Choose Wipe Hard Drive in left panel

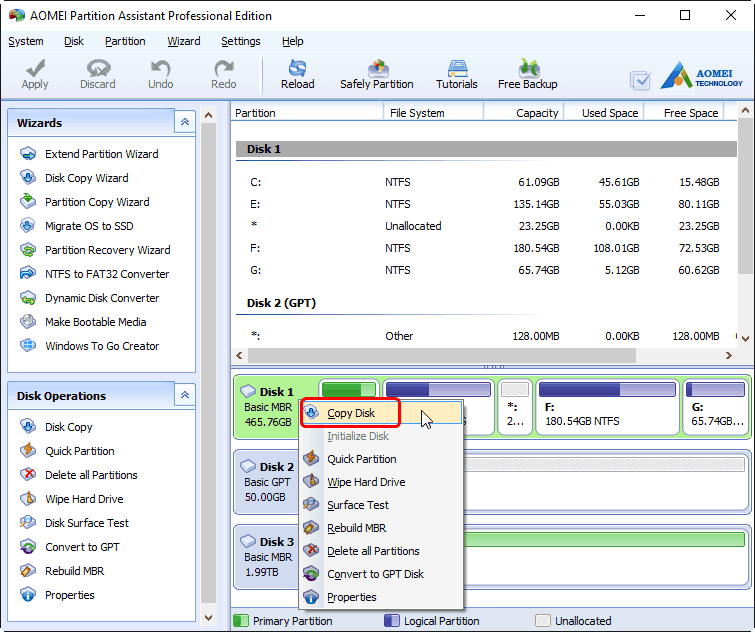click(x=84, y=499)
